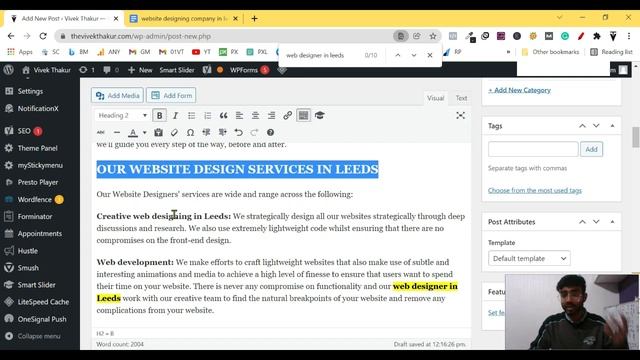Apply italic formatting
Viewport: 640px width, 360px height.
(176, 116)
